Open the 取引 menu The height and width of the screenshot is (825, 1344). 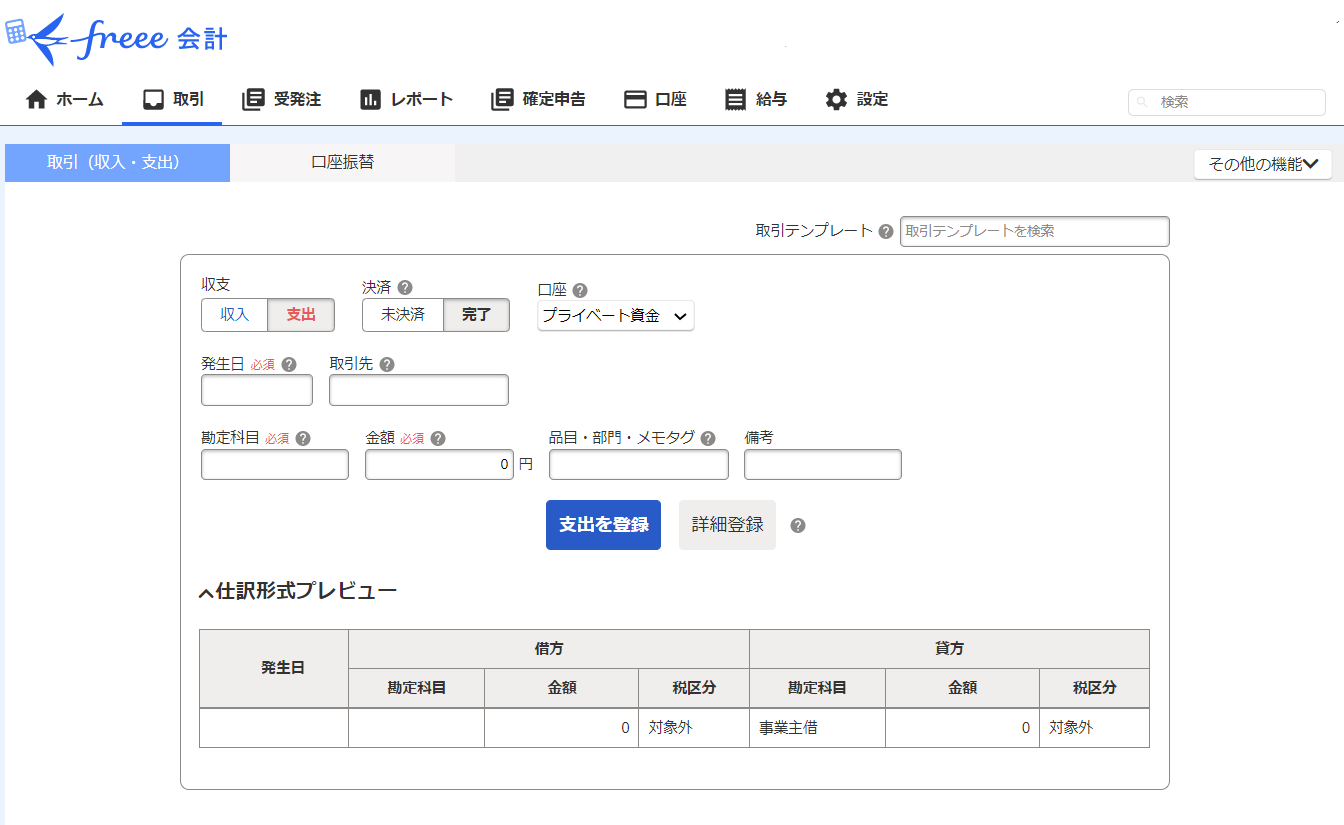click(x=172, y=99)
